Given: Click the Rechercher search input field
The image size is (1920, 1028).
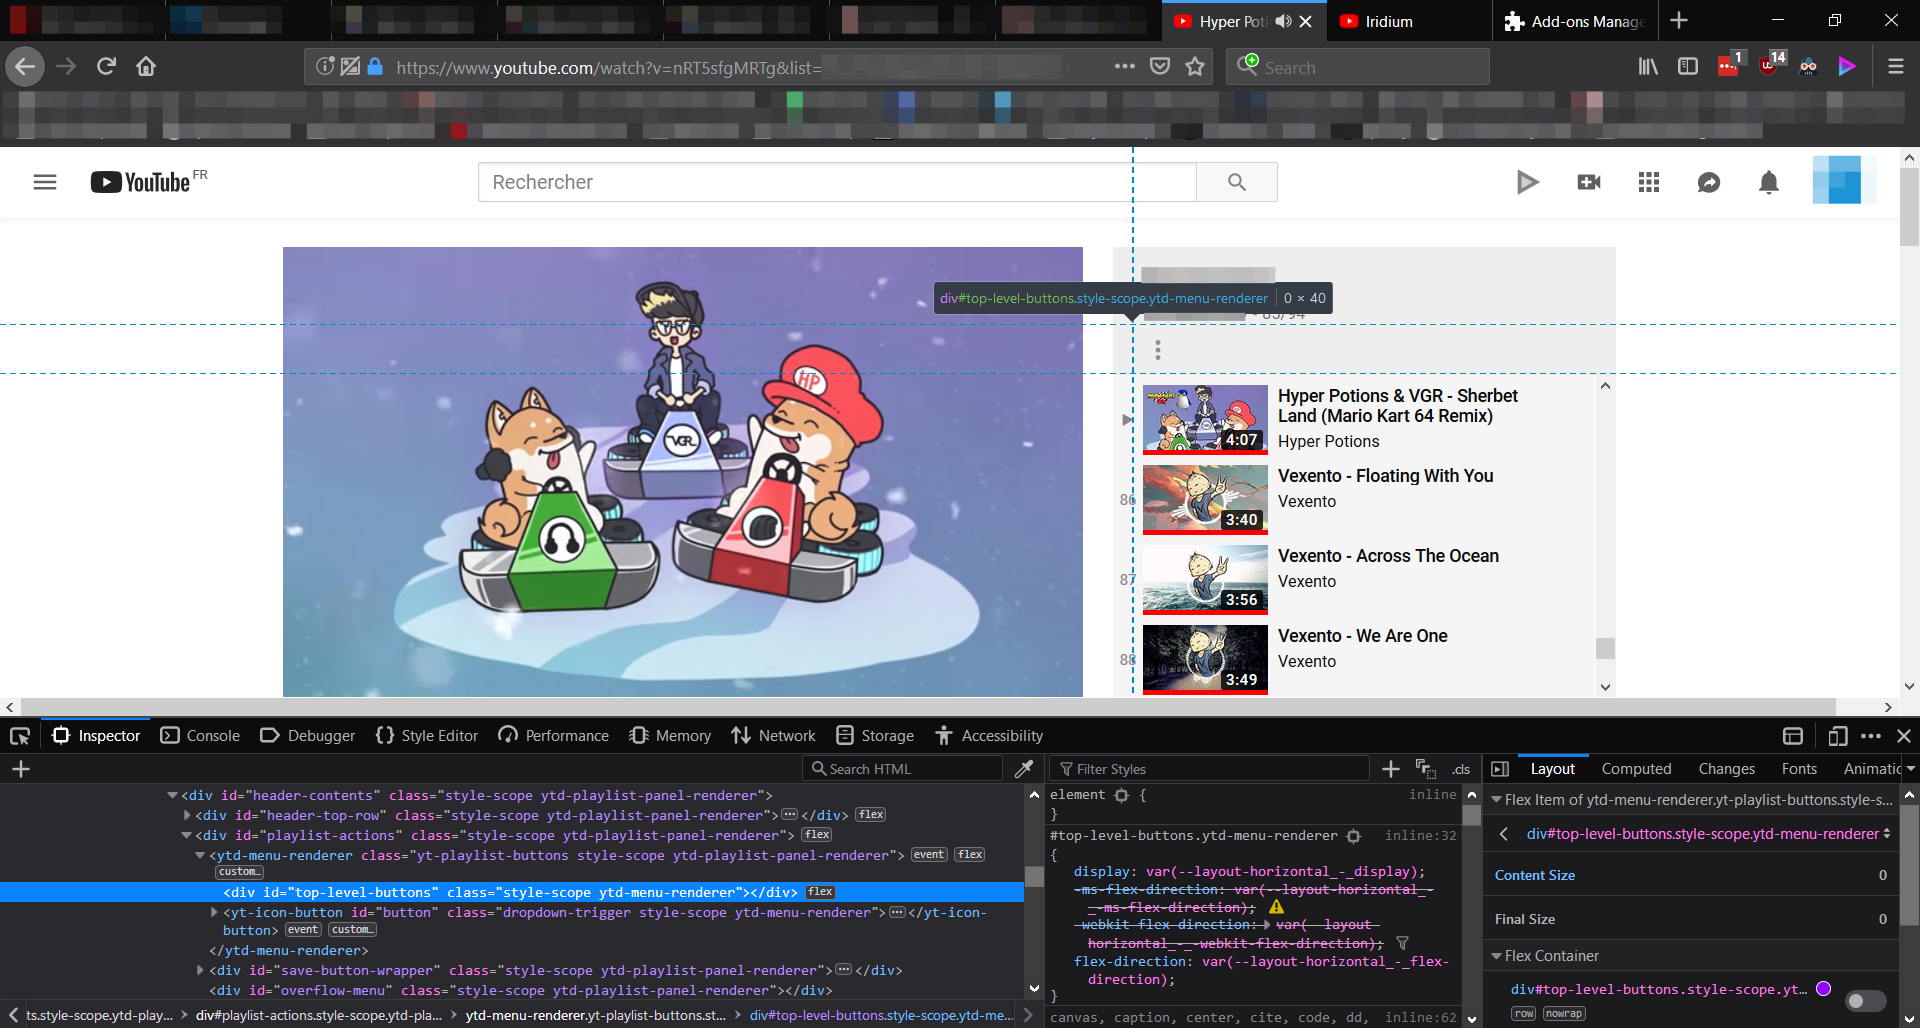Looking at the screenshot, I should 837,182.
